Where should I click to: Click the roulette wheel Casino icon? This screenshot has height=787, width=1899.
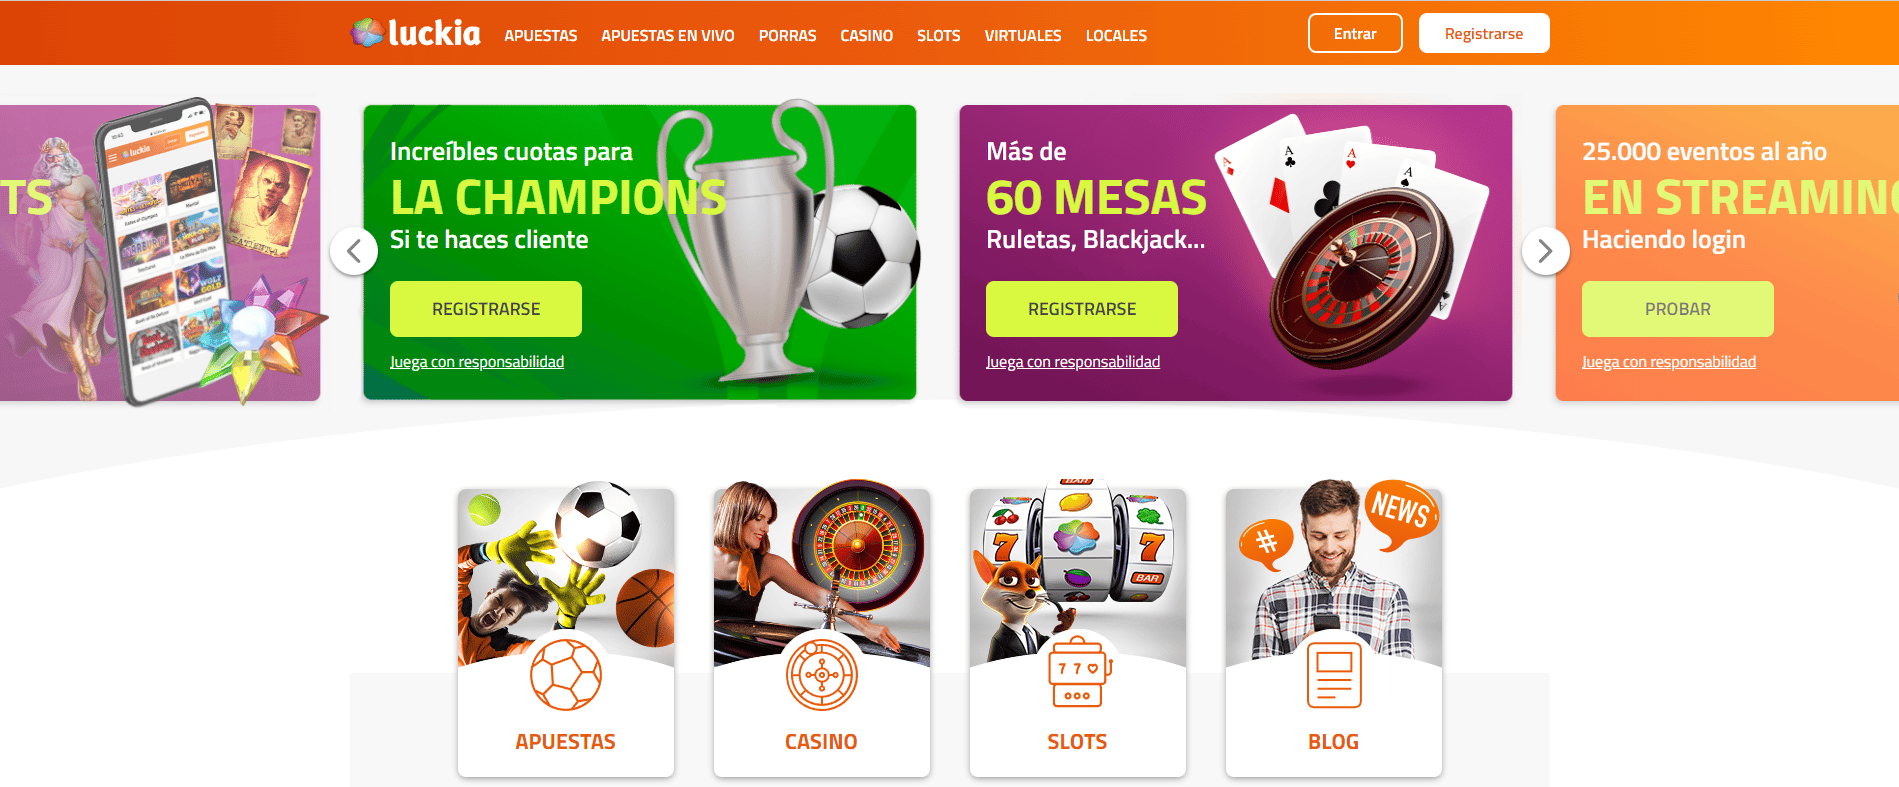point(822,675)
